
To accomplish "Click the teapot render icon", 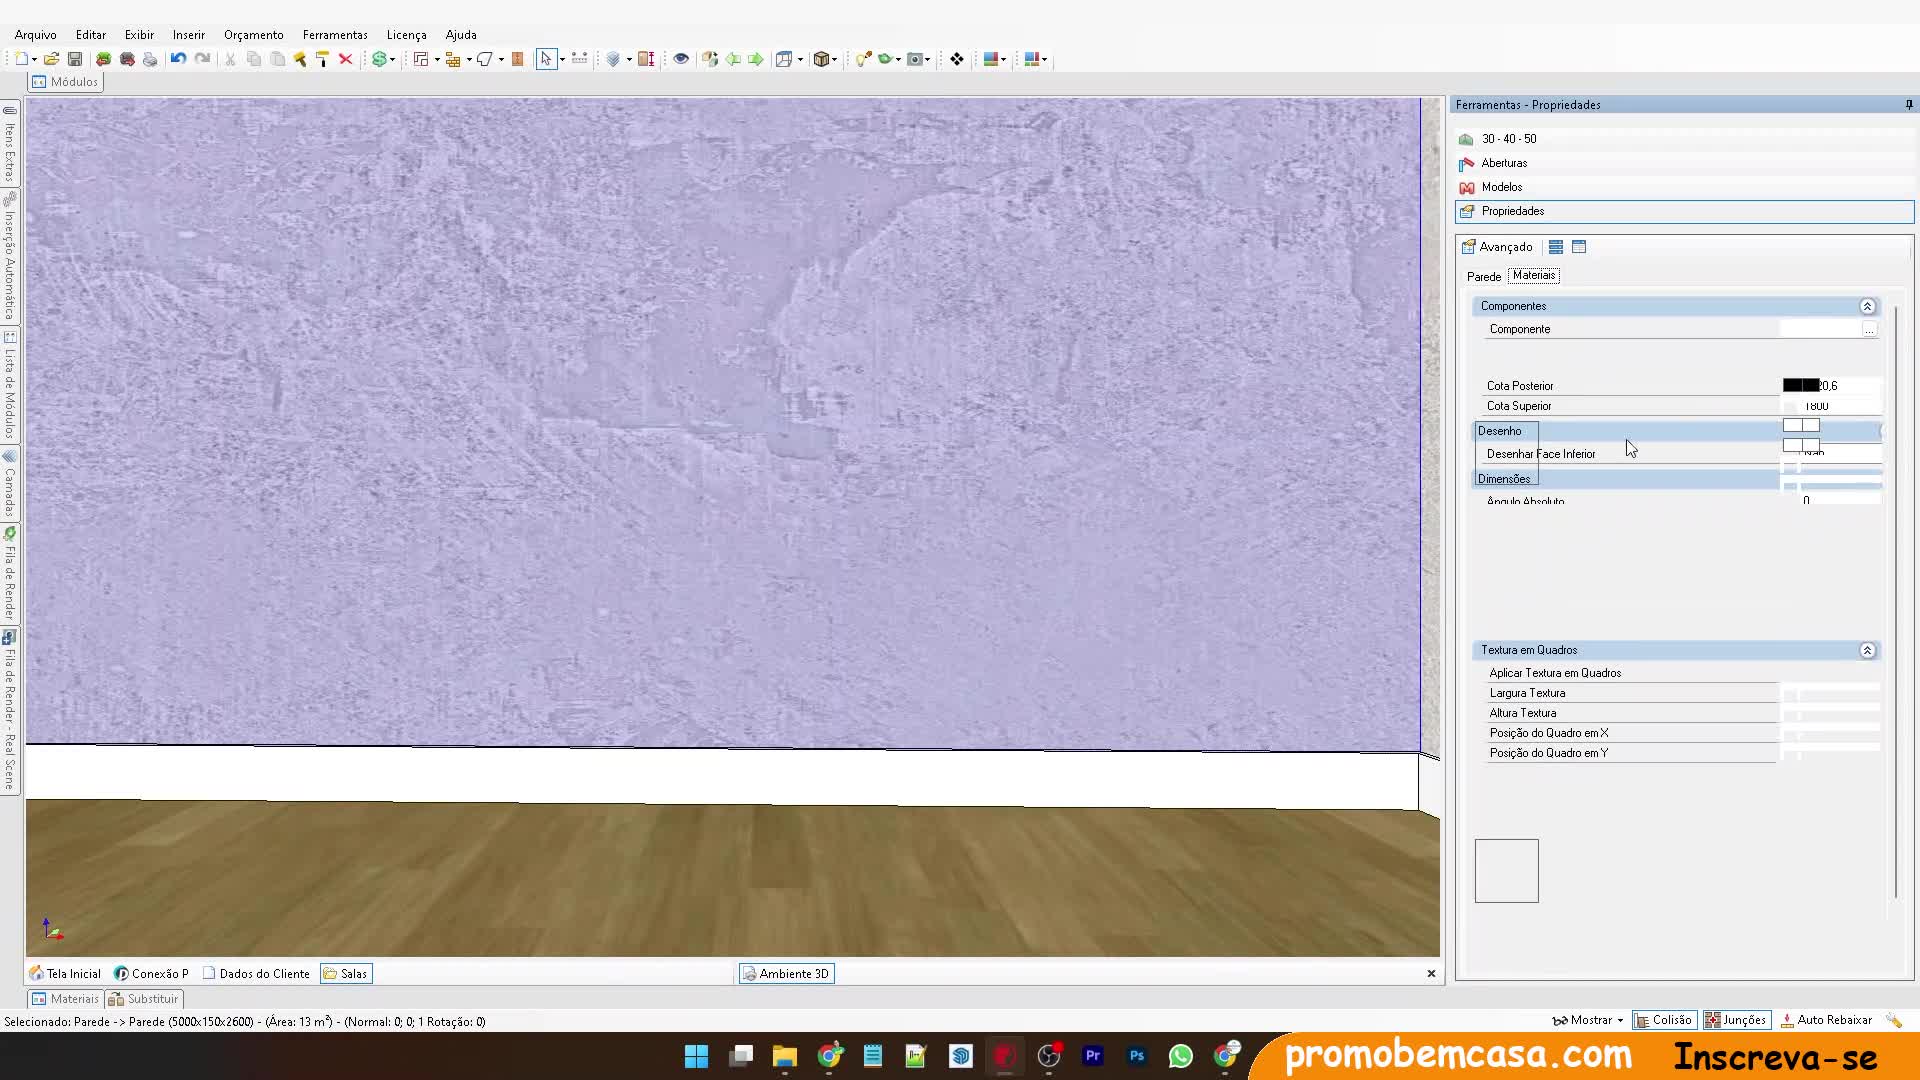I will [x=885, y=59].
